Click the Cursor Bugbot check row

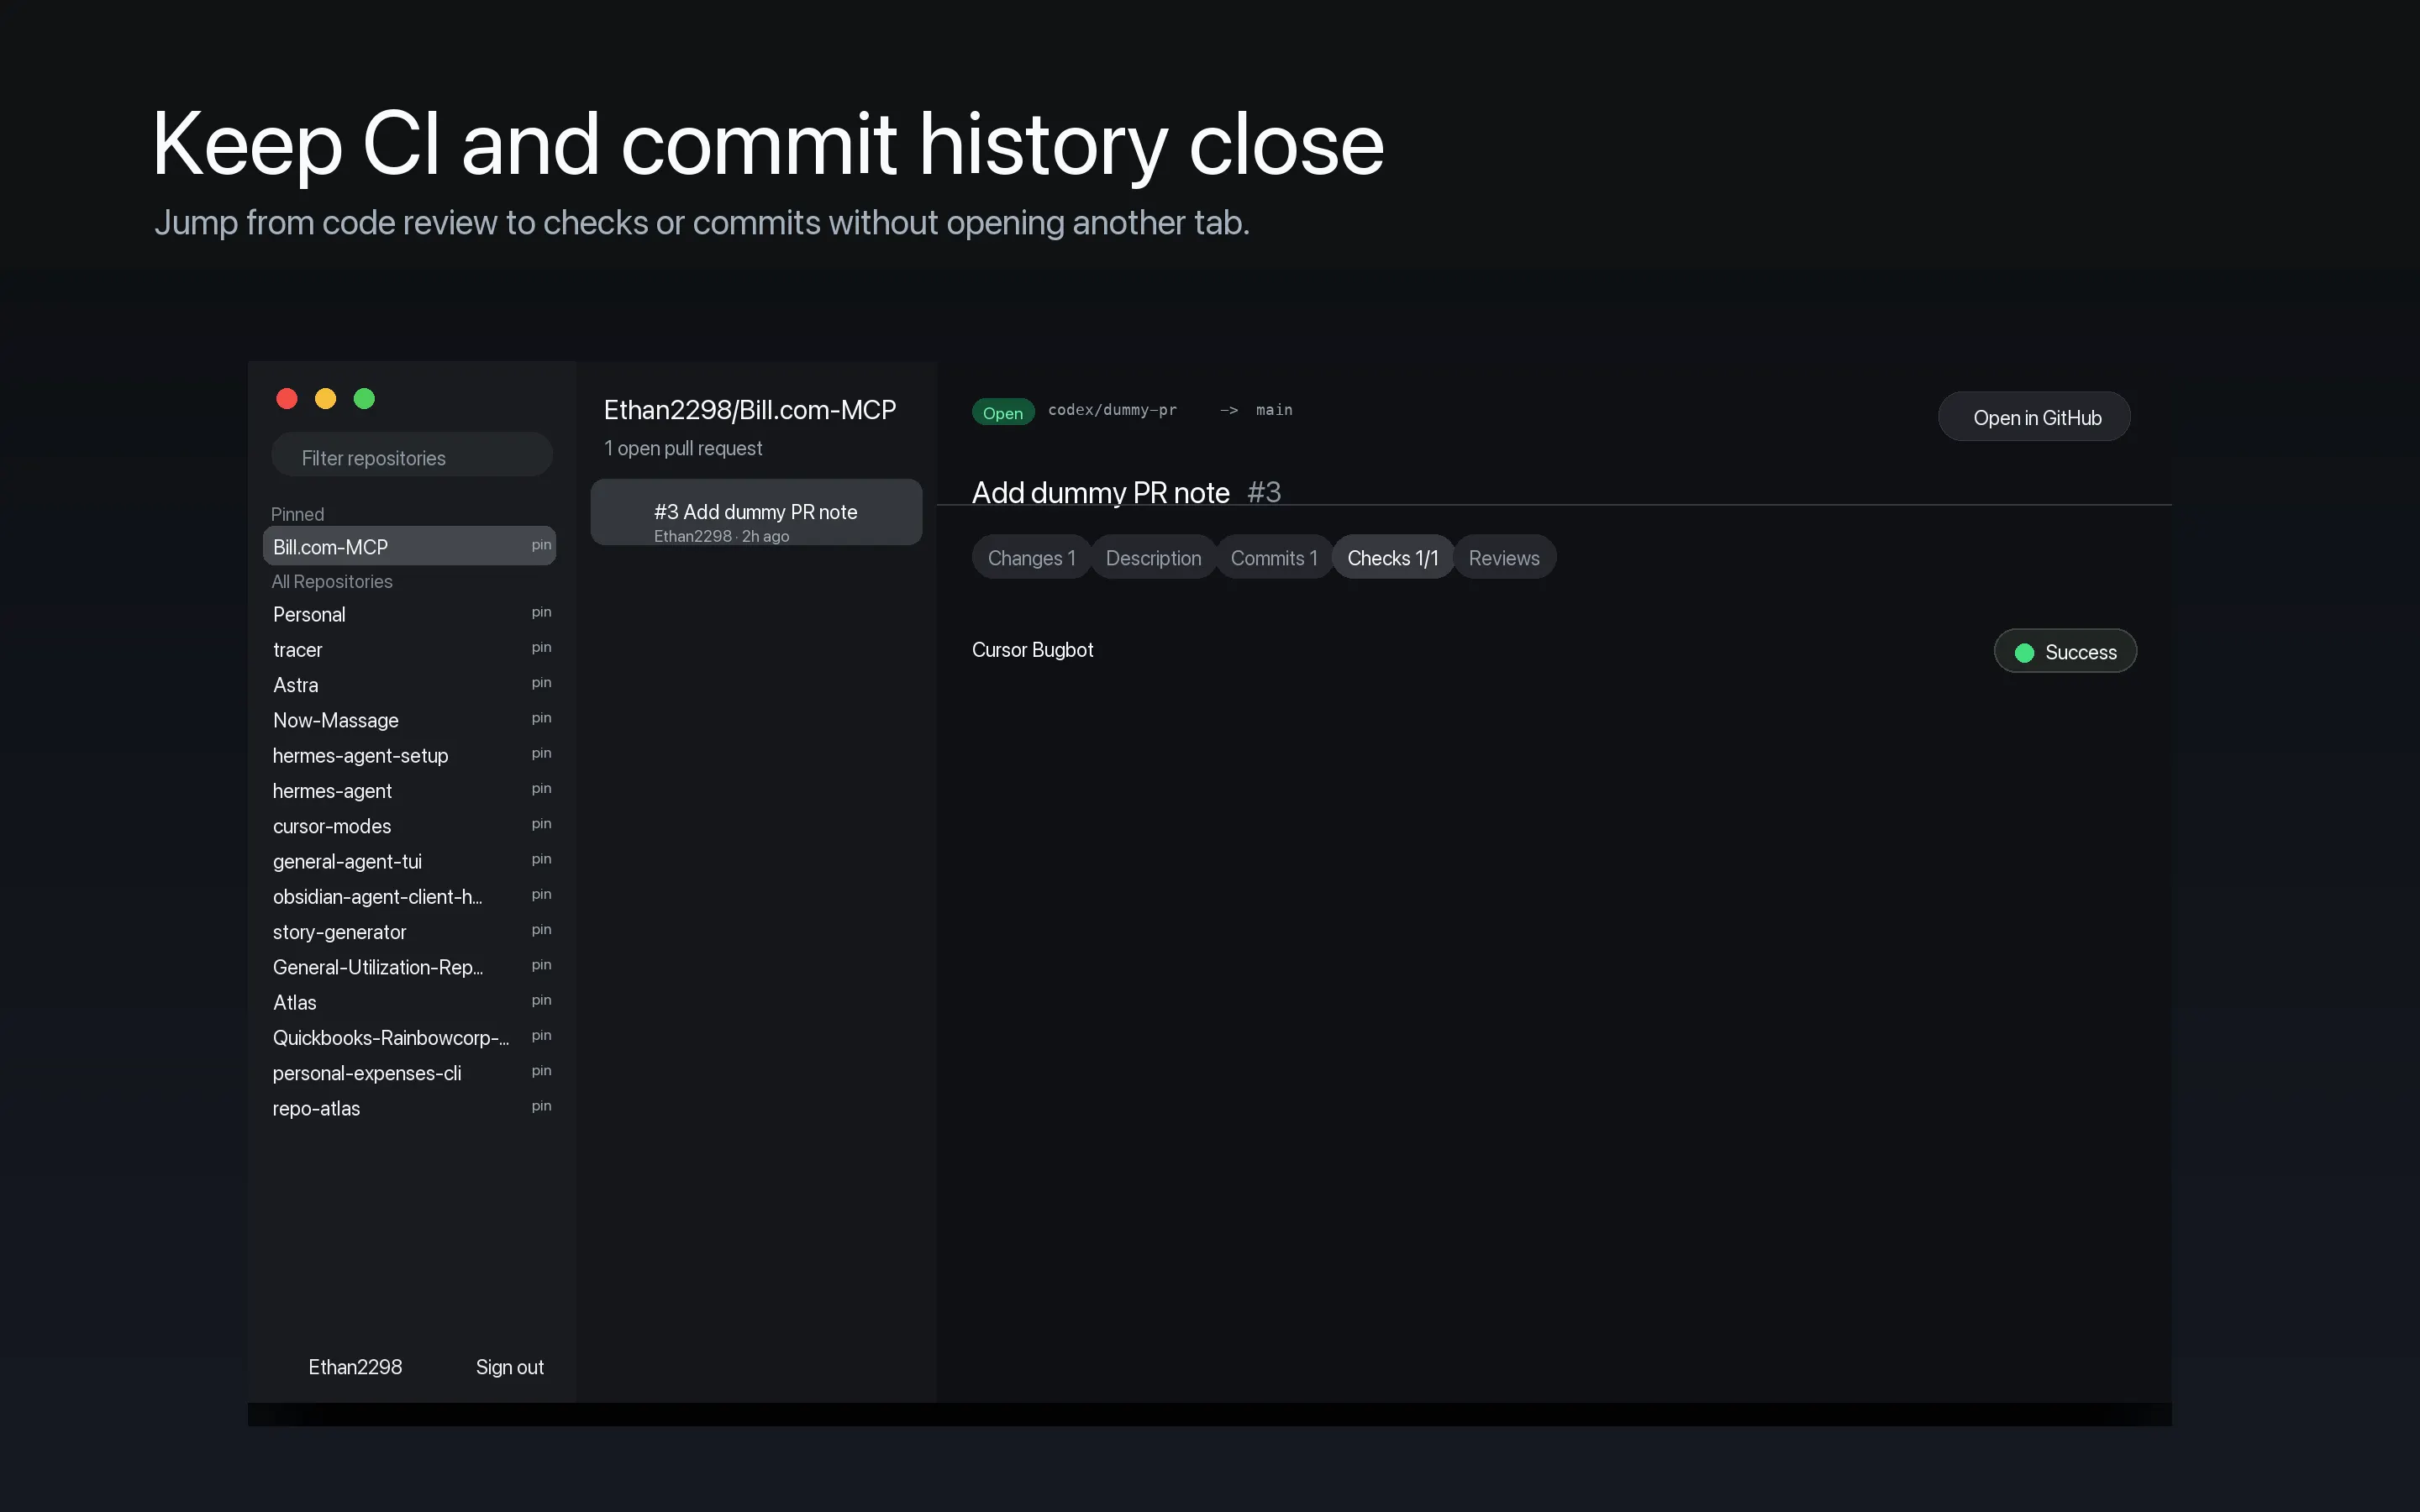[x=1554, y=651]
